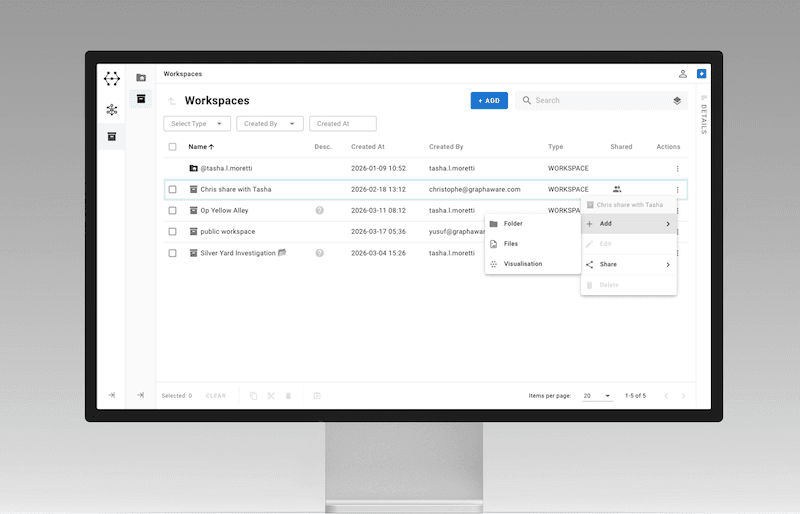Open the items per page dropdown
Image resolution: width=800 pixels, height=514 pixels.
597,396
